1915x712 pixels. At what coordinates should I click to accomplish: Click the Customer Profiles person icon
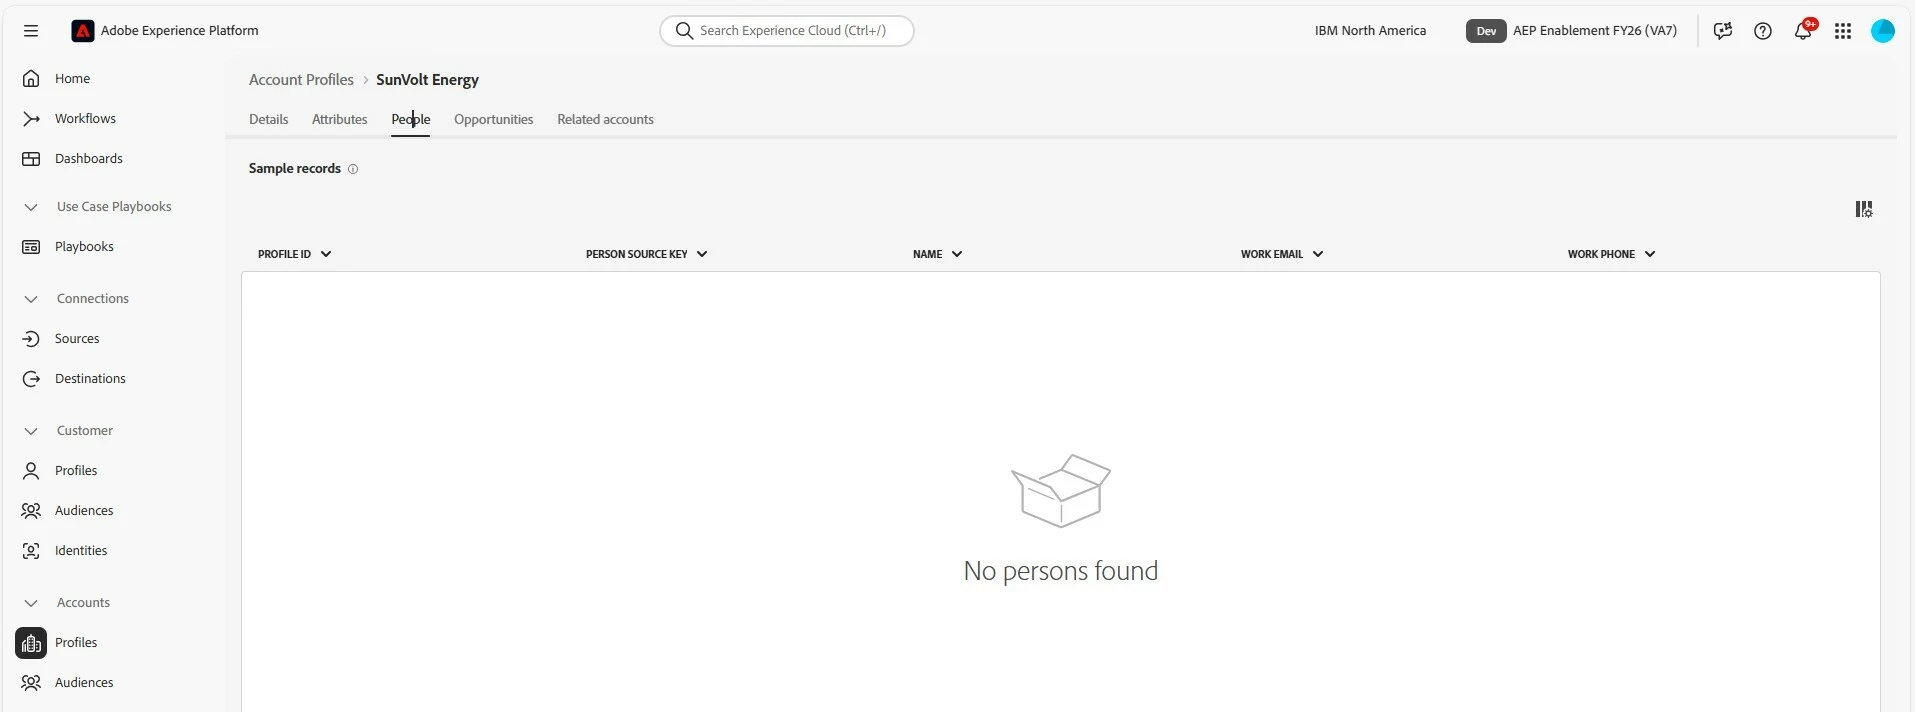(x=31, y=470)
